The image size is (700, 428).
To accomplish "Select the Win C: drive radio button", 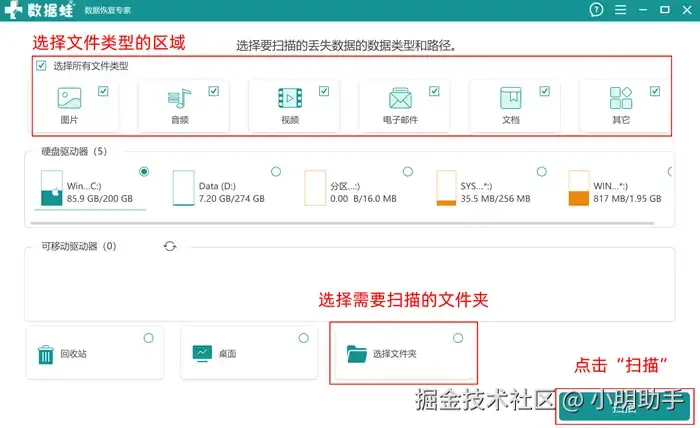I will tap(144, 171).
